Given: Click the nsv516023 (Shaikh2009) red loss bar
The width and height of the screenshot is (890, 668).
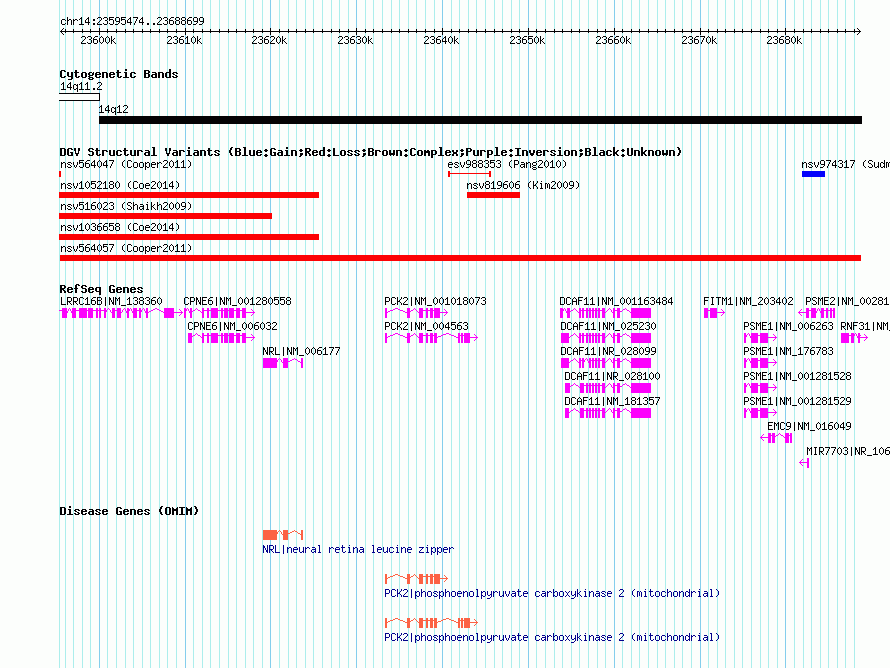Looking at the screenshot, I should [165, 216].
